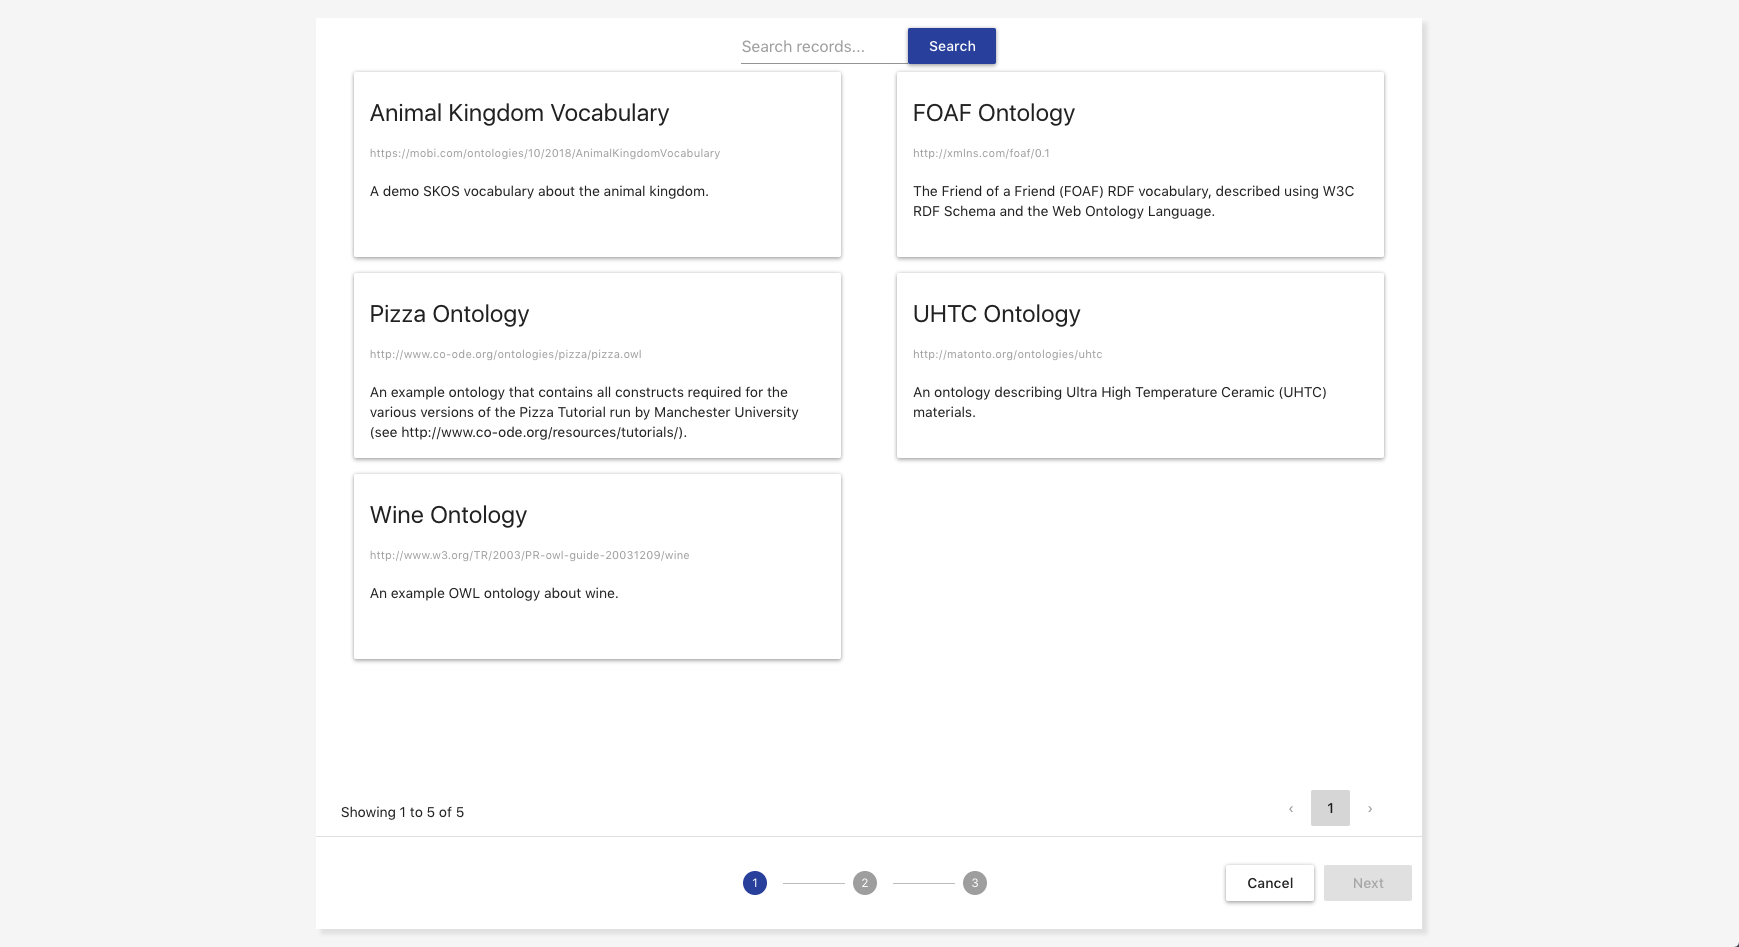Choose the Pizza Ontology record
This screenshot has height=947, width=1739.
pos(597,366)
